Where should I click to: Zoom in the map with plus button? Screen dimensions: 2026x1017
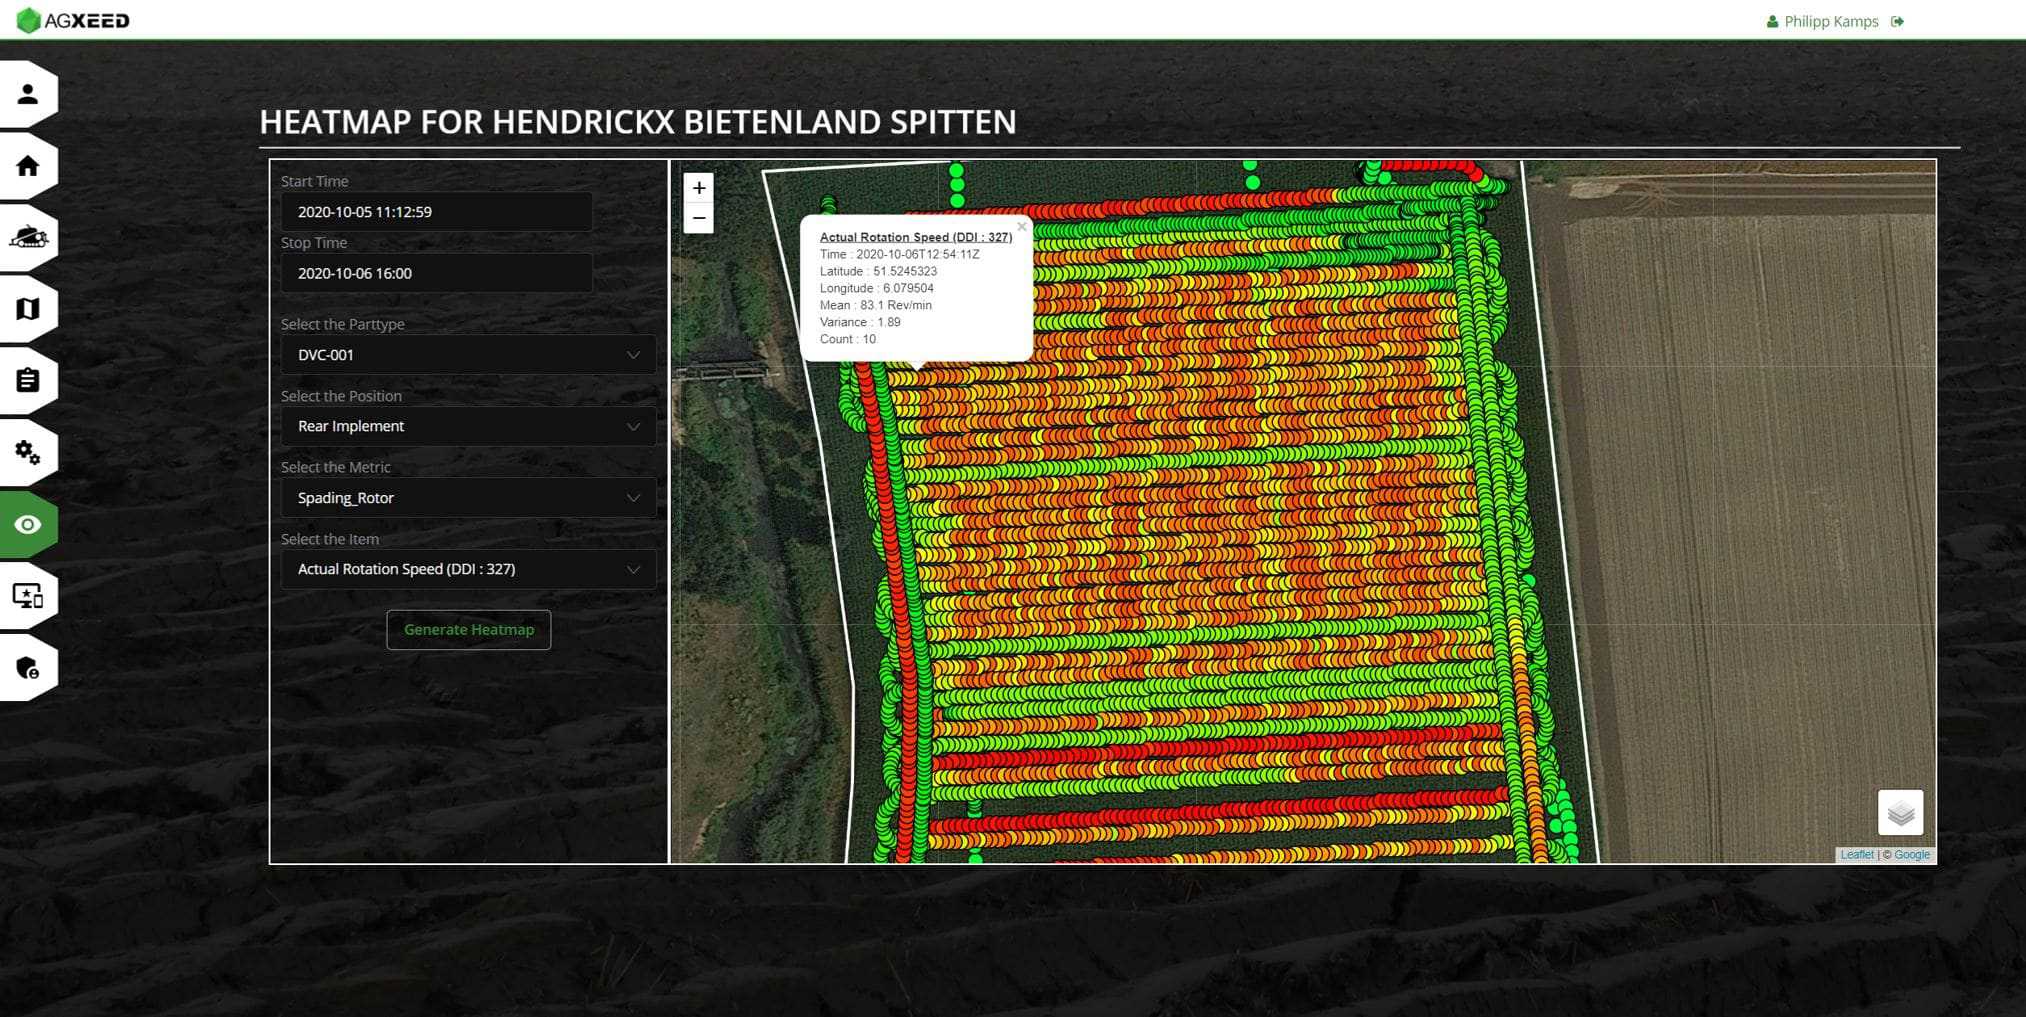pos(699,188)
